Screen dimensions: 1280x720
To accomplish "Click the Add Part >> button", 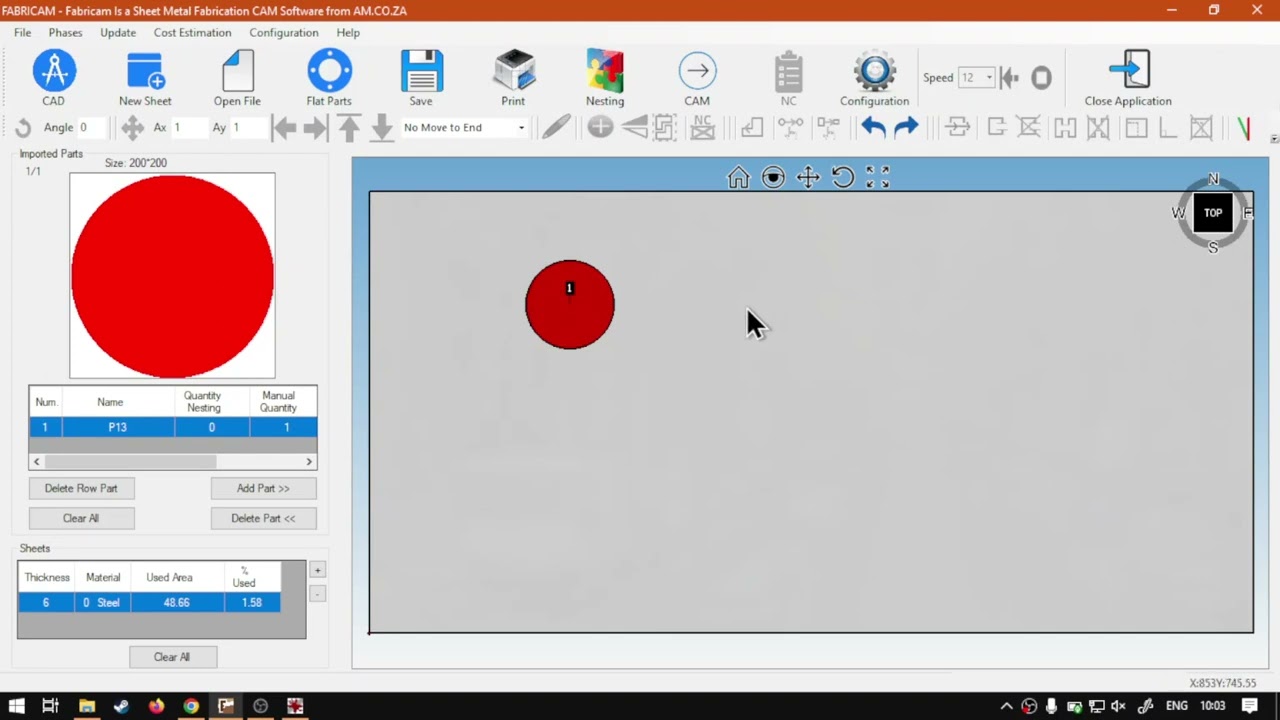I will click(x=263, y=488).
